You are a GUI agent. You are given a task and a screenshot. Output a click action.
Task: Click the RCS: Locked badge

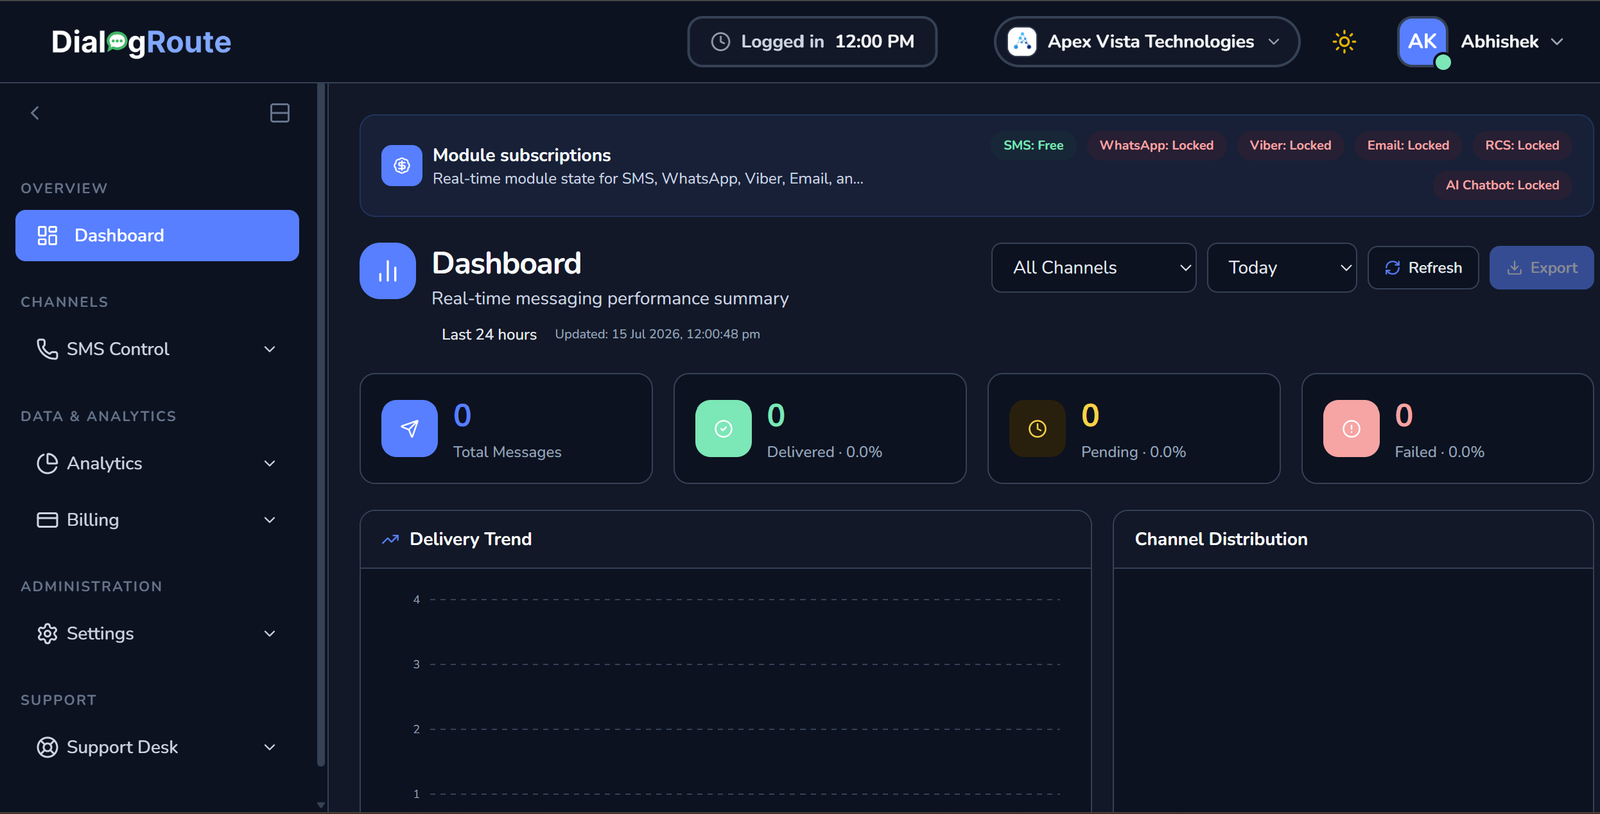1522,145
